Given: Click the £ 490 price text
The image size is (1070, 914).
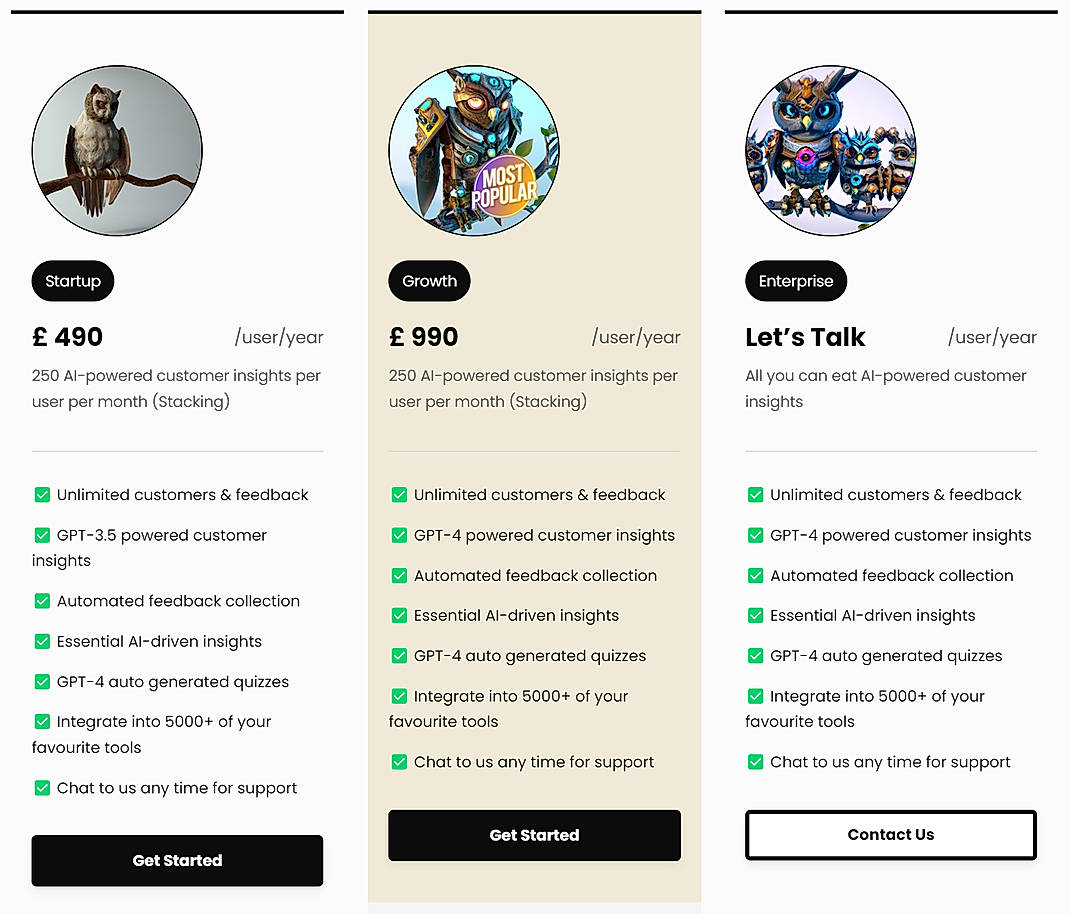Looking at the screenshot, I should [67, 337].
